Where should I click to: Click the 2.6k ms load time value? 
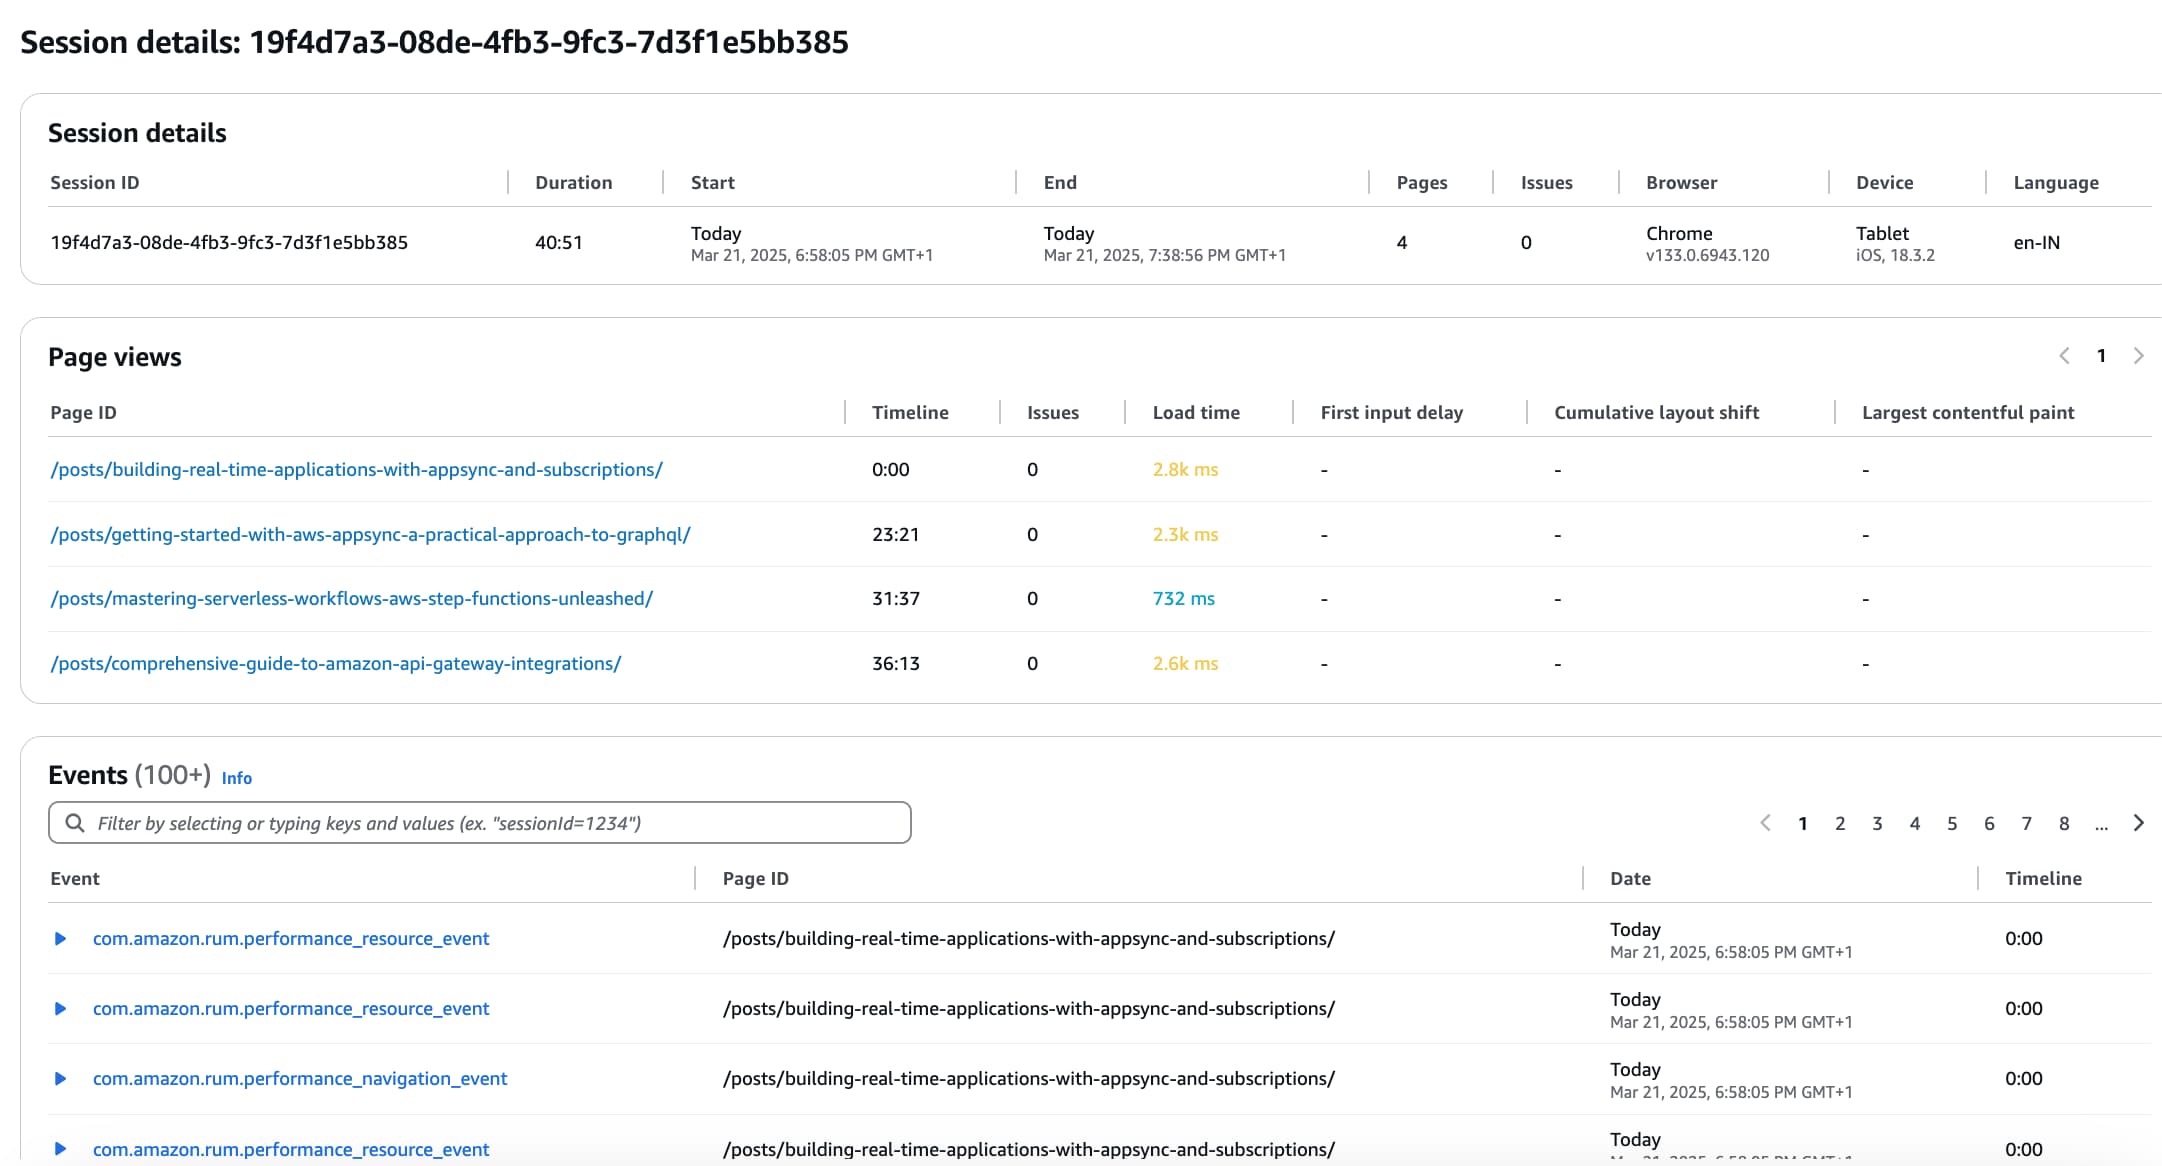(x=1185, y=664)
